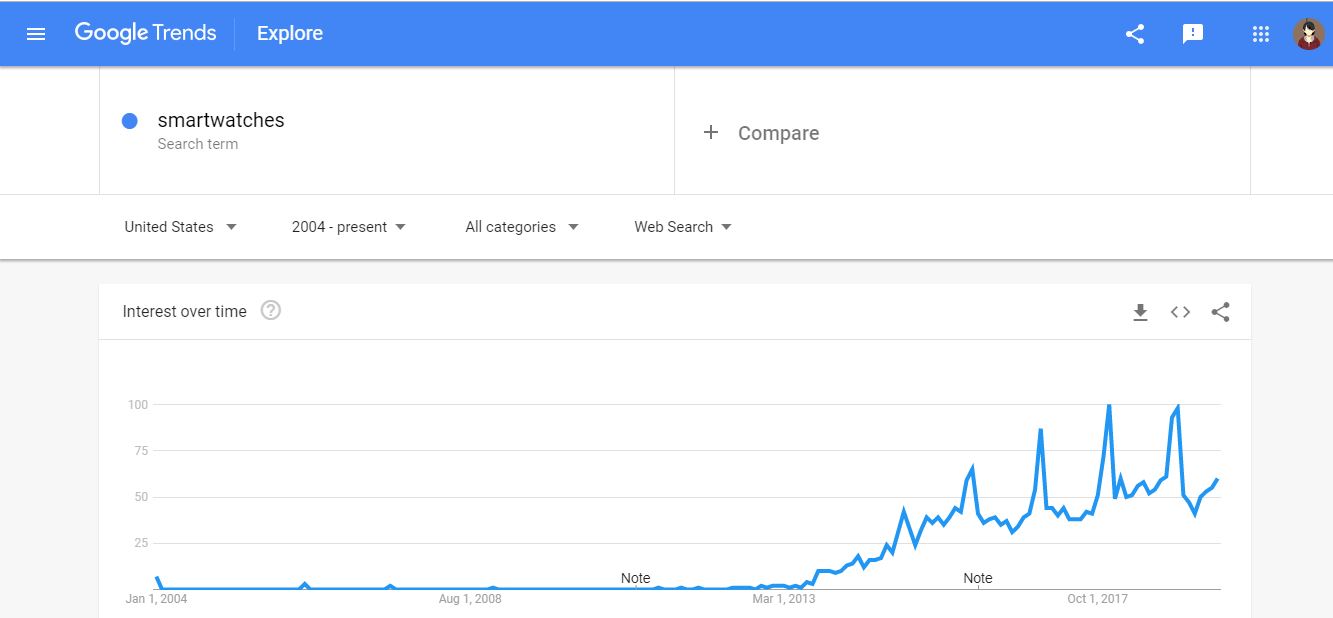
Task: Download the Interest over time data
Action: pyautogui.click(x=1140, y=312)
